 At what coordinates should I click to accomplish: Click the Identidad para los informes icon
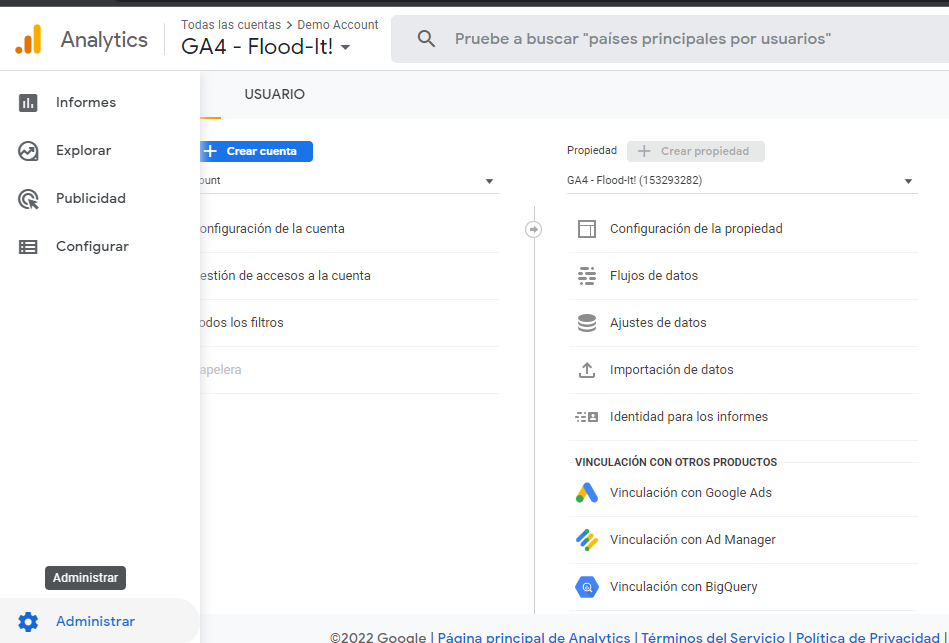coord(586,417)
